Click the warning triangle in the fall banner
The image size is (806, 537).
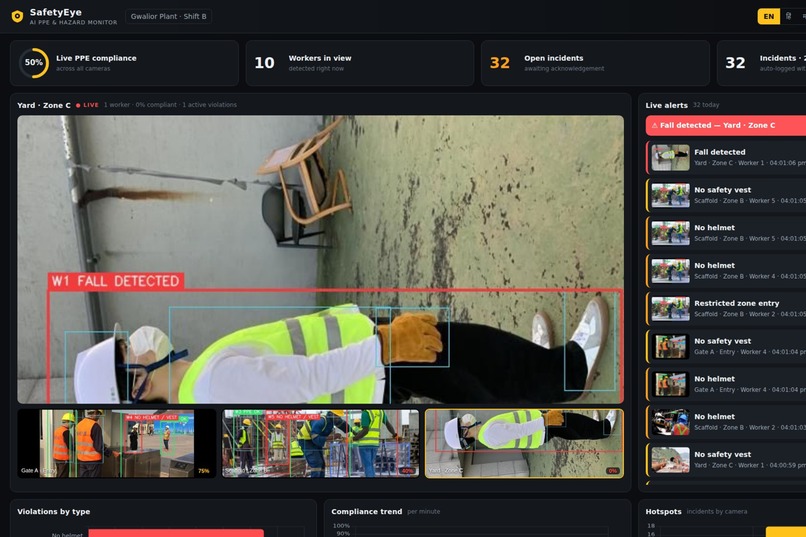point(654,125)
